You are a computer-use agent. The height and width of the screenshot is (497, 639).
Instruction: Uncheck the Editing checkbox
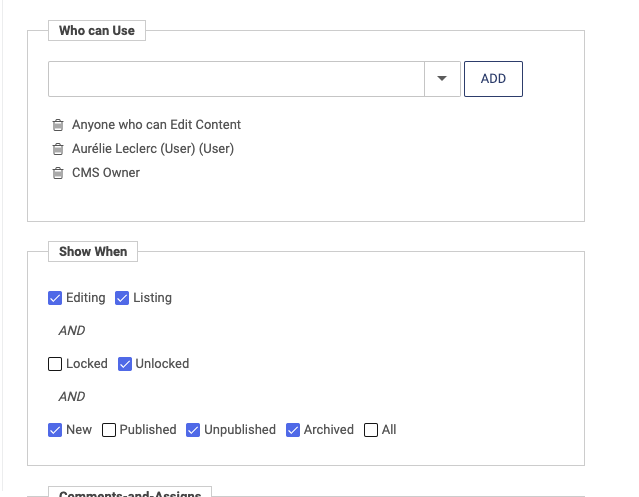tap(55, 298)
